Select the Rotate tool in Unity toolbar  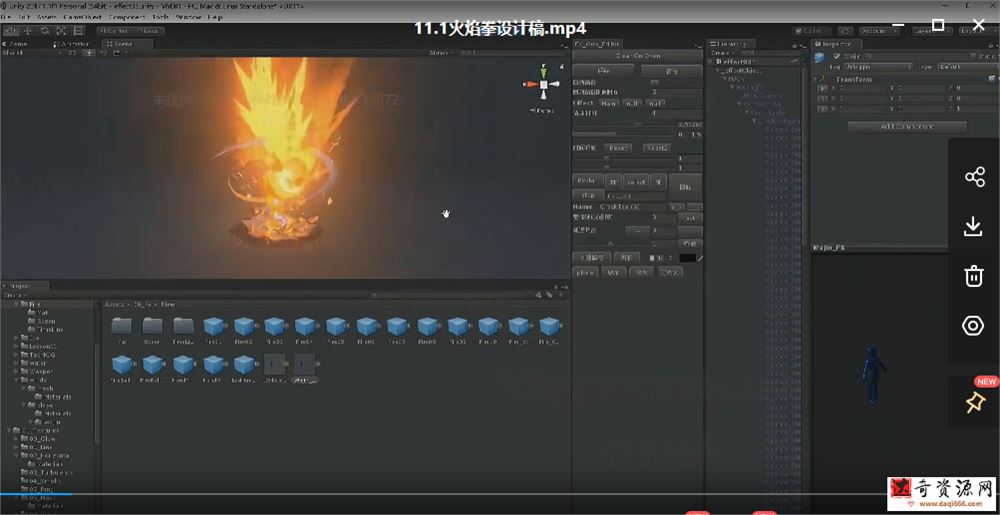coord(45,31)
